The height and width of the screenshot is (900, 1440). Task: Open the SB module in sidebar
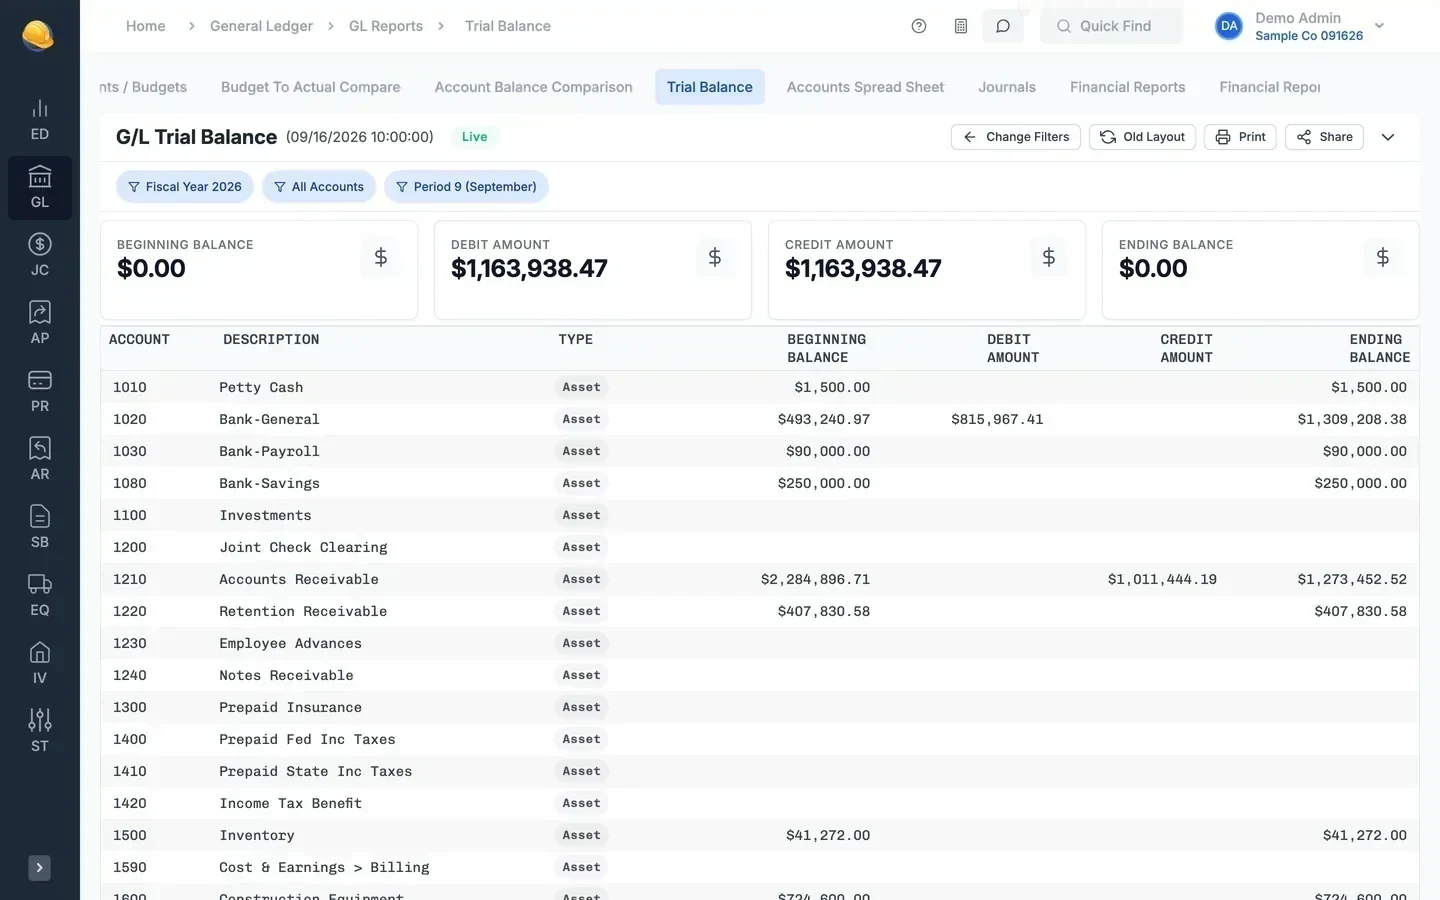[40, 528]
